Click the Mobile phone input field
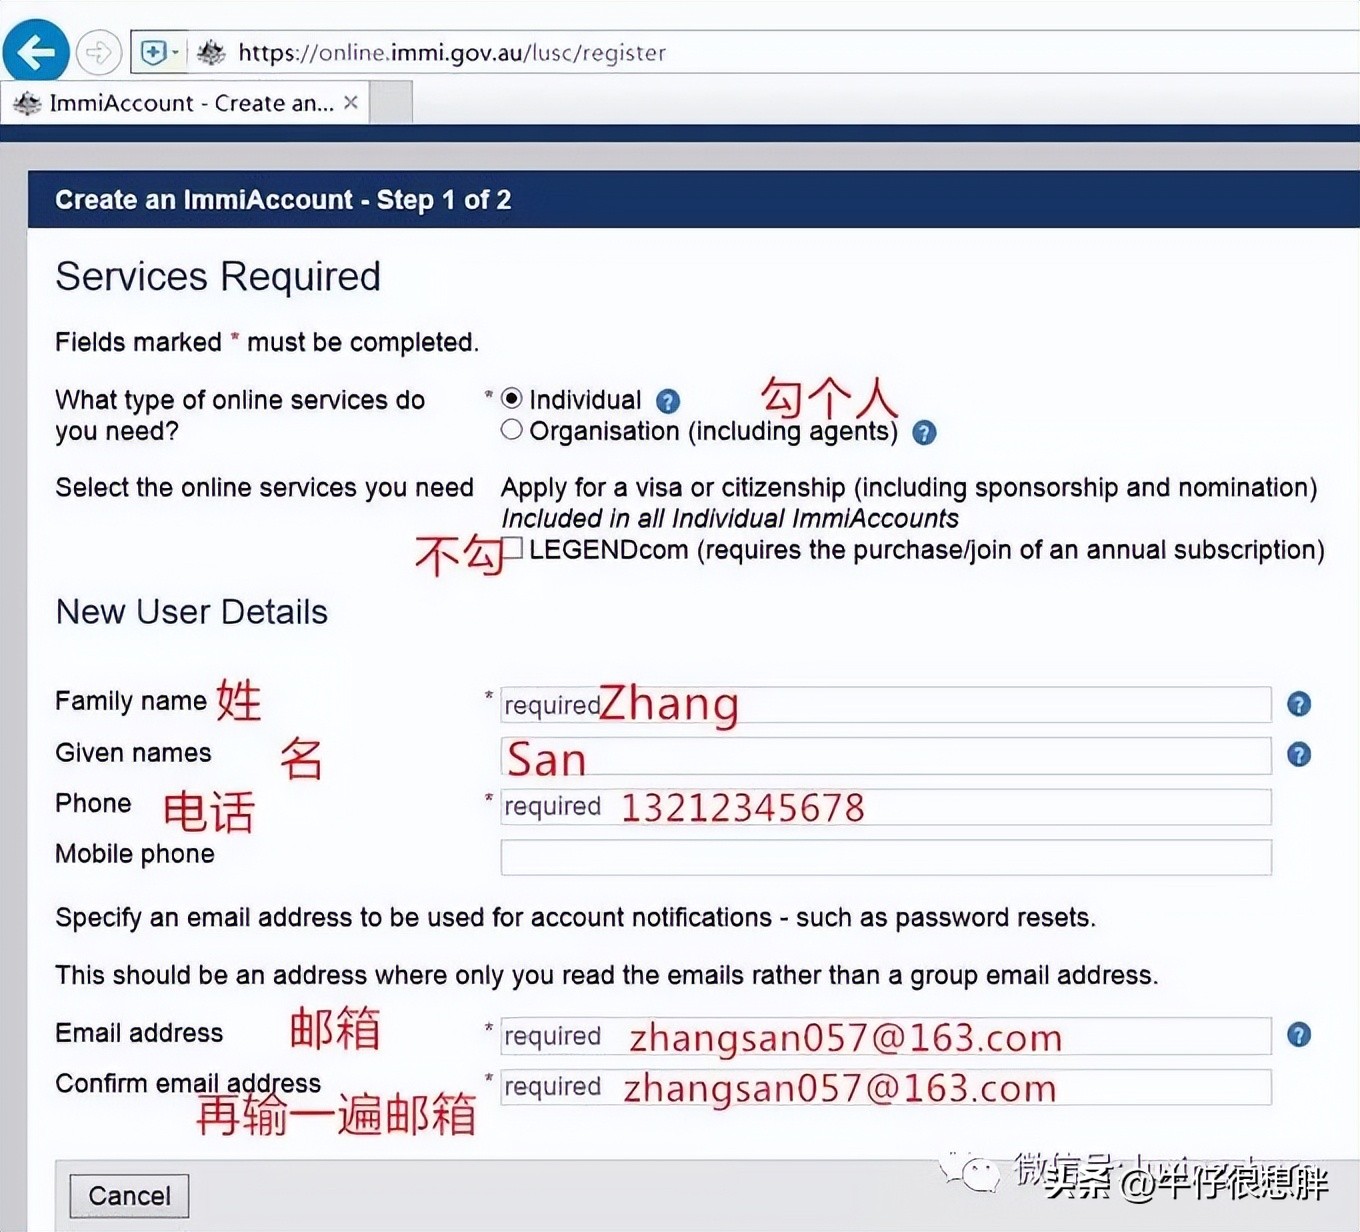The image size is (1360, 1232). tap(886, 857)
